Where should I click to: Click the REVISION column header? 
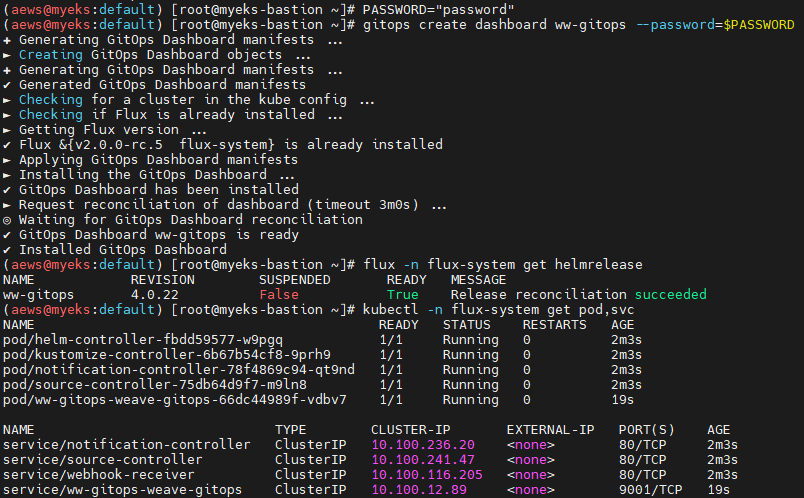(163, 280)
